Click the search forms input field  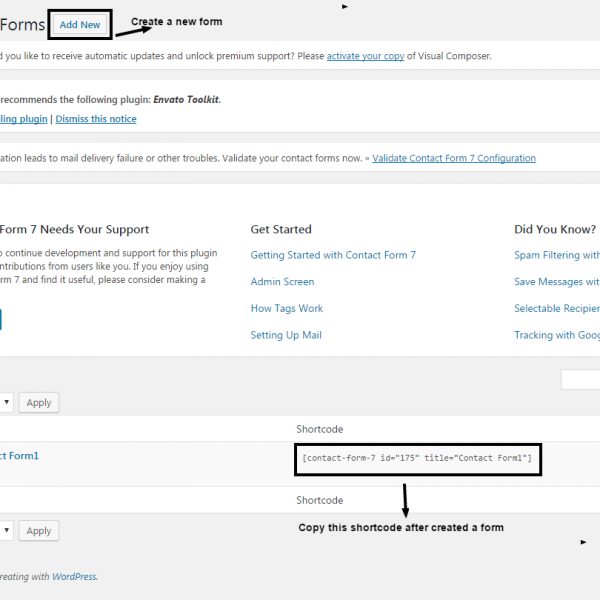pyautogui.click(x=581, y=379)
